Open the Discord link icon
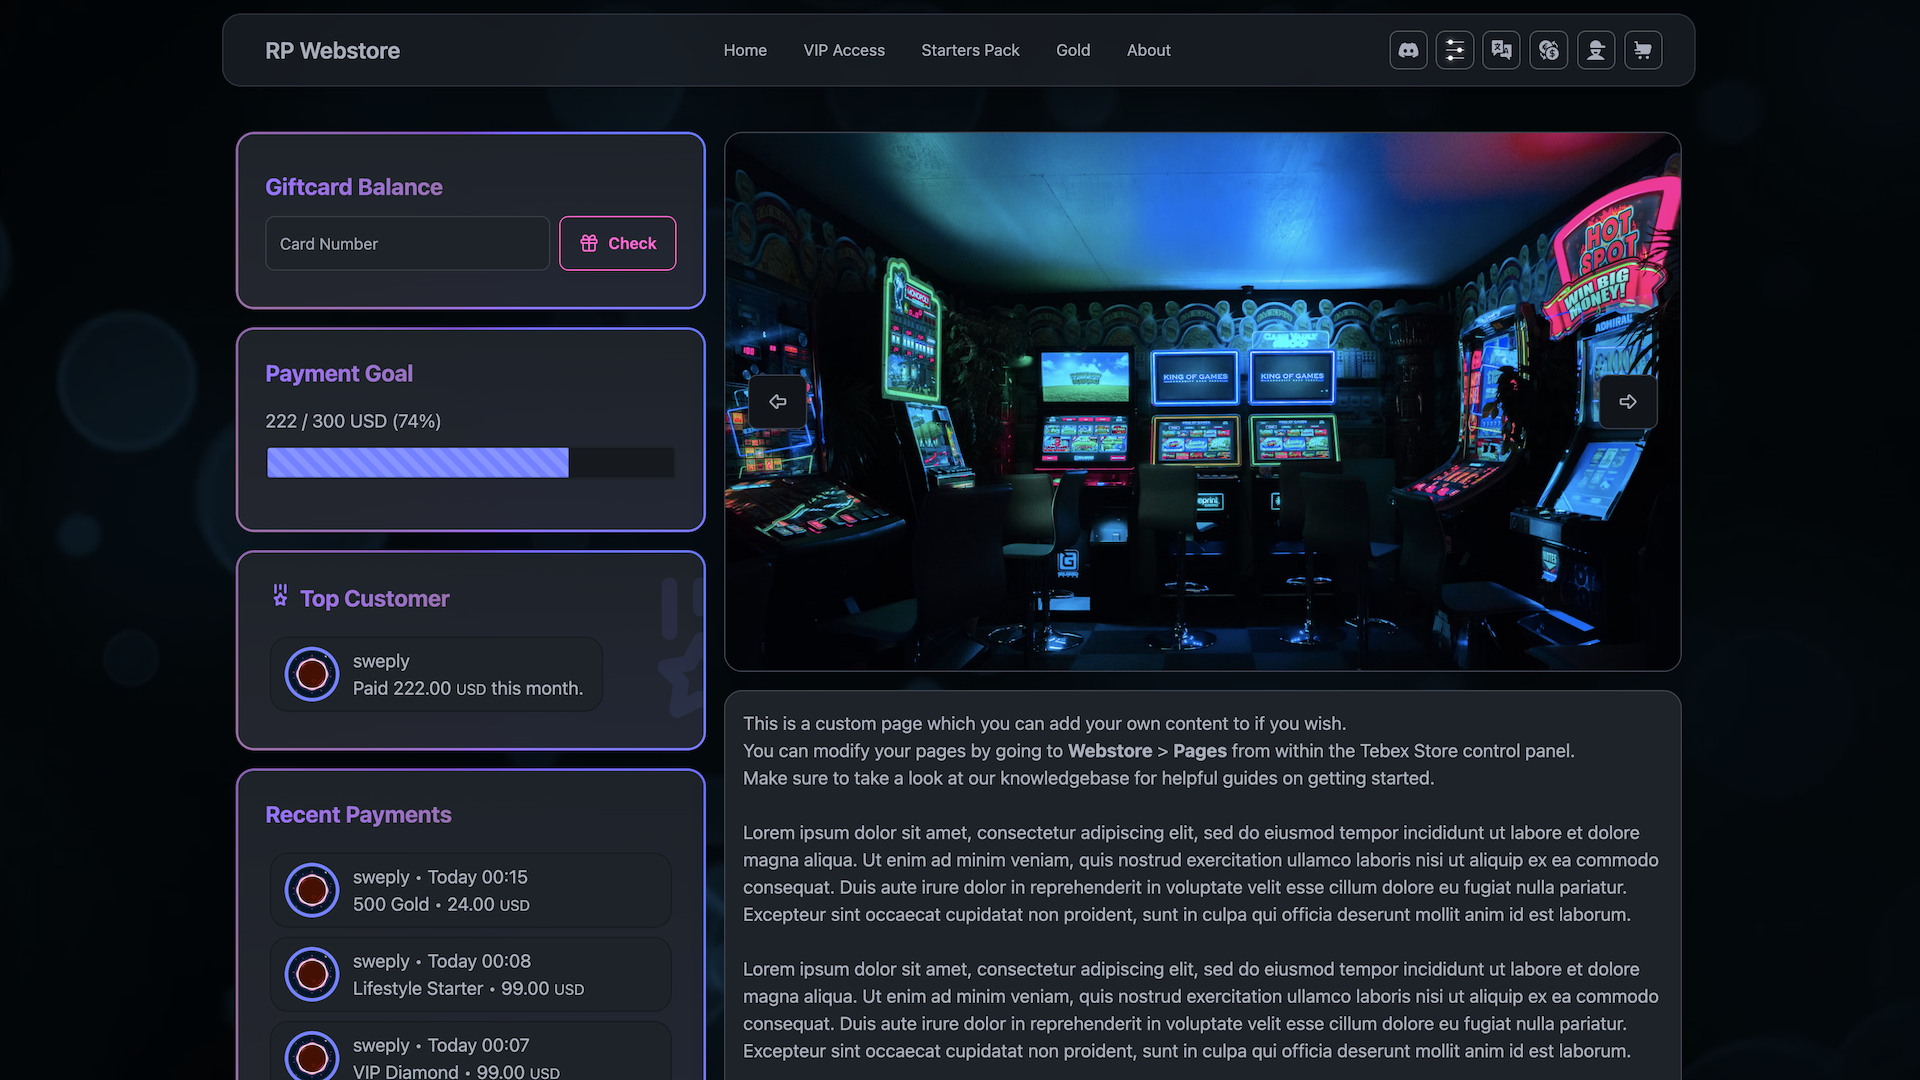The height and width of the screenshot is (1080, 1920). 1408,50
